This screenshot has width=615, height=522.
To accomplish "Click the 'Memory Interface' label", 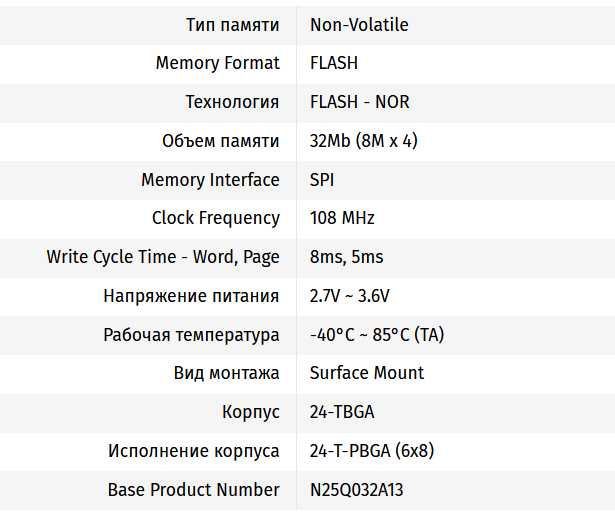I will tap(210, 180).
